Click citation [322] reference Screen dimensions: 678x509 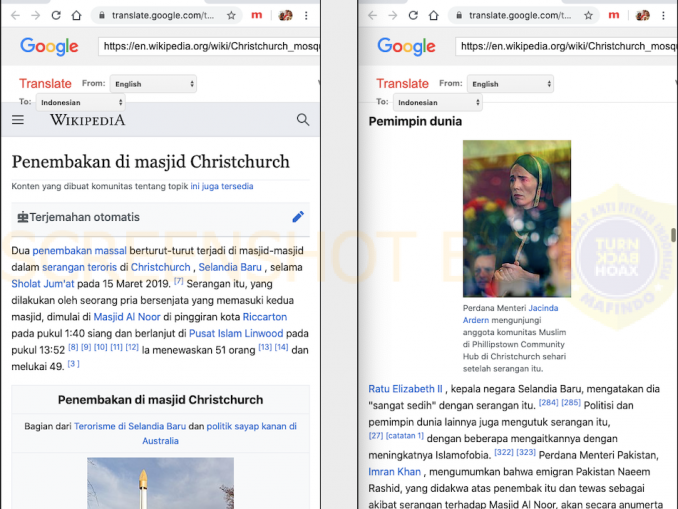coord(504,452)
